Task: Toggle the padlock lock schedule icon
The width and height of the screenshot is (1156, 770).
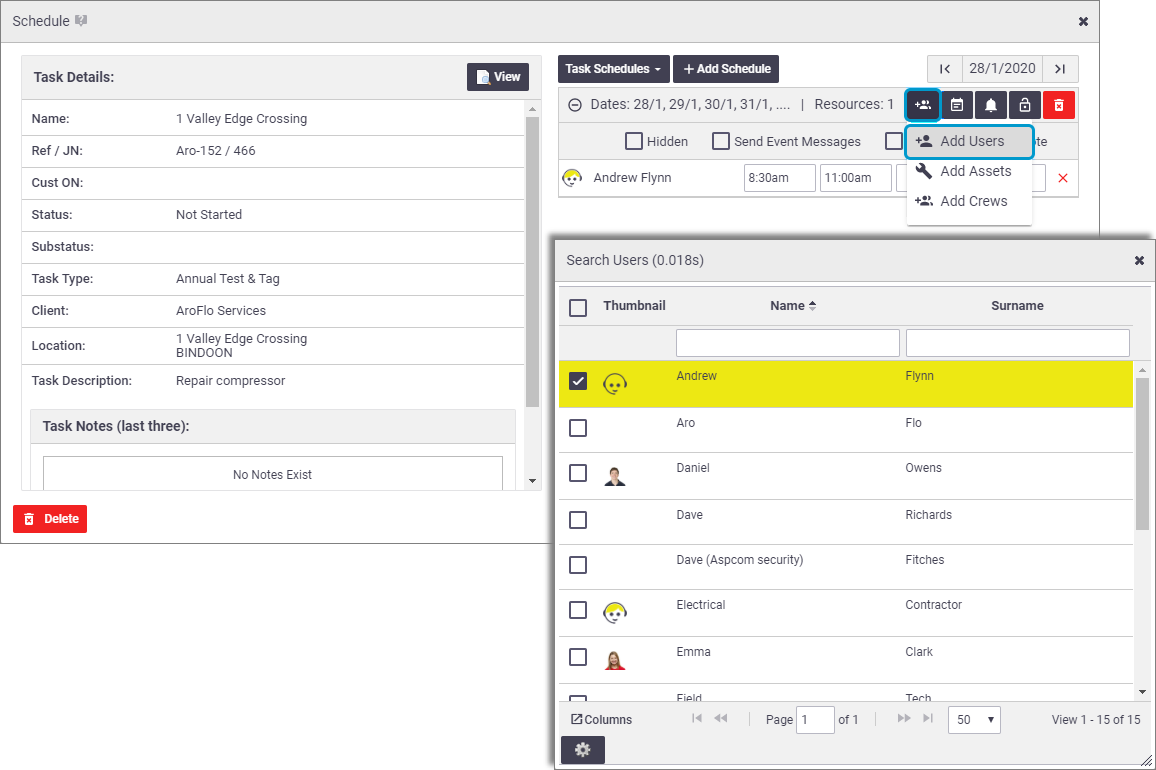Action: 1025,105
